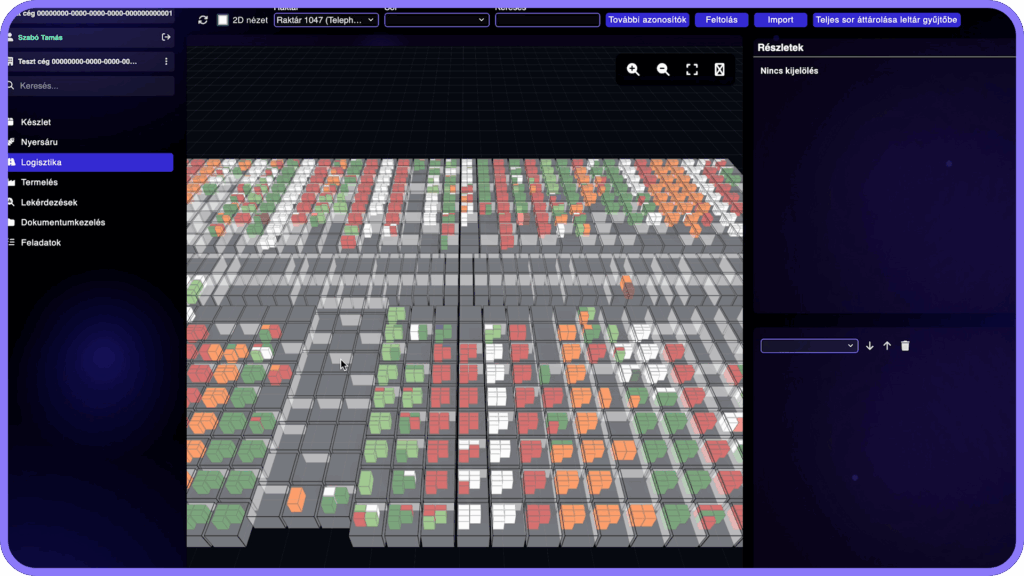
Task: Open the empty row dropdown in toolbar
Action: point(436,20)
